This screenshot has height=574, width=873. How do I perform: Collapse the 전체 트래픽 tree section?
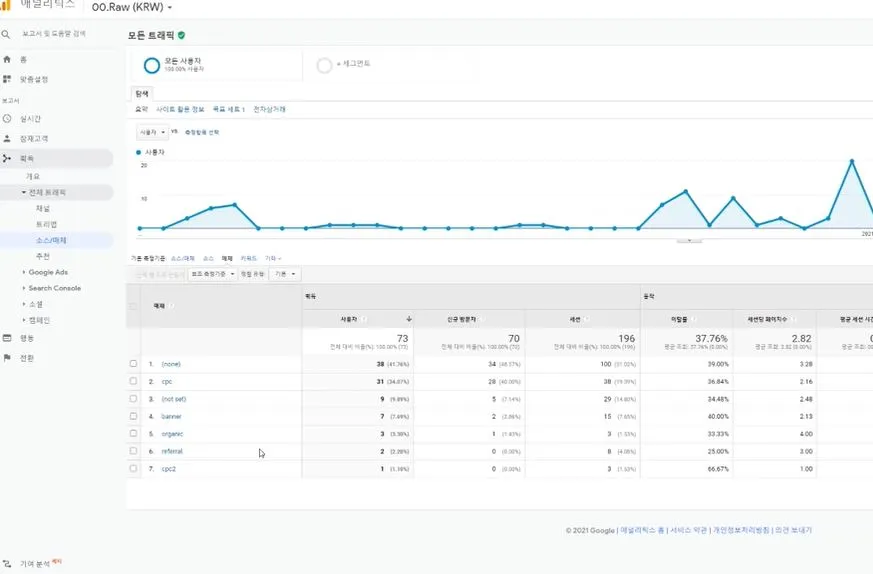pos(24,192)
